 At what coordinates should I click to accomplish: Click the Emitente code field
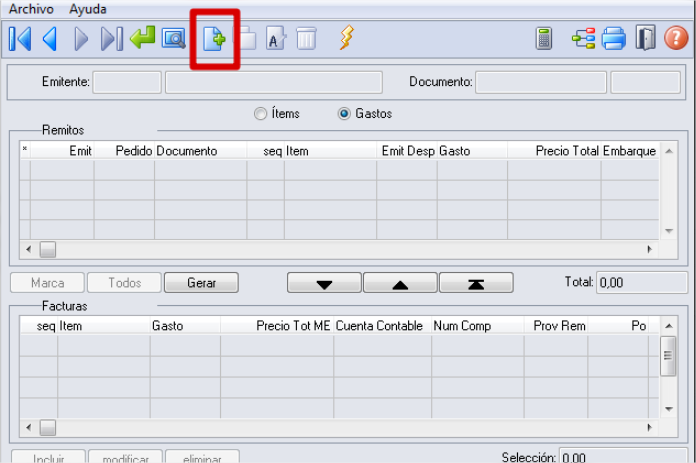[127, 82]
